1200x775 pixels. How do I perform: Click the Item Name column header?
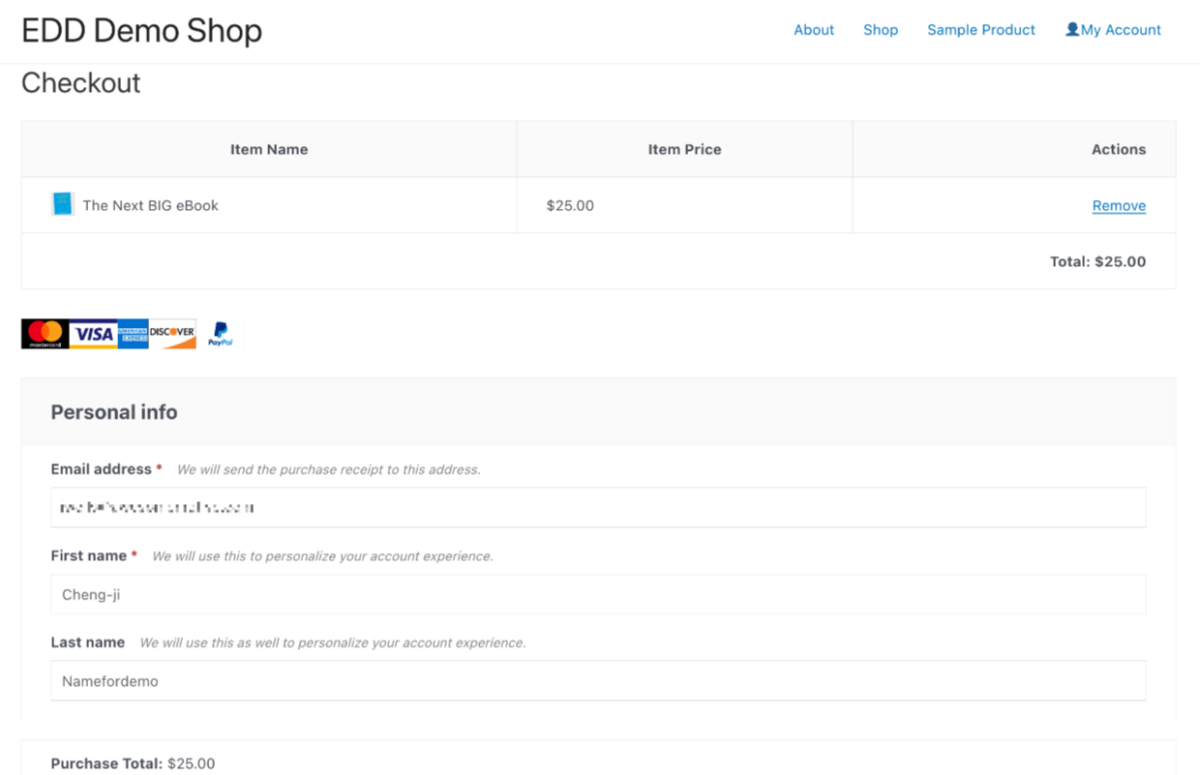point(269,148)
